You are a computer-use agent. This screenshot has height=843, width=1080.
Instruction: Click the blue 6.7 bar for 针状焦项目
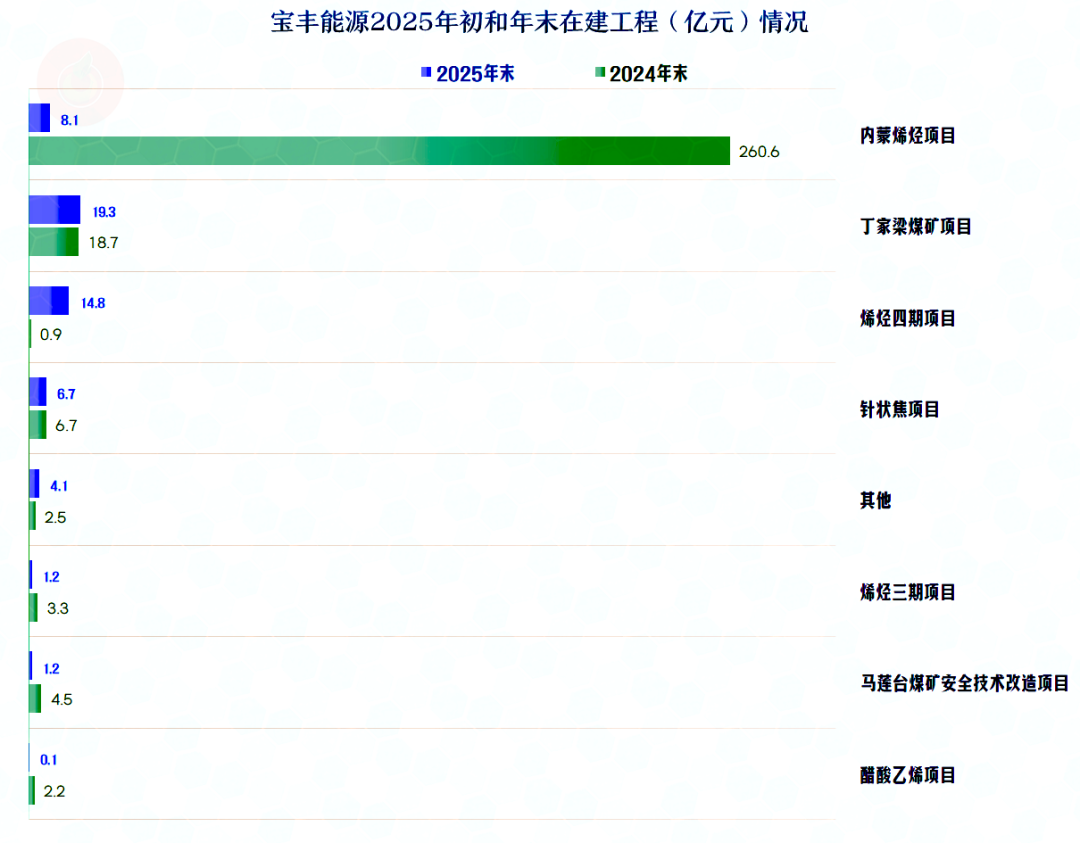[38, 392]
